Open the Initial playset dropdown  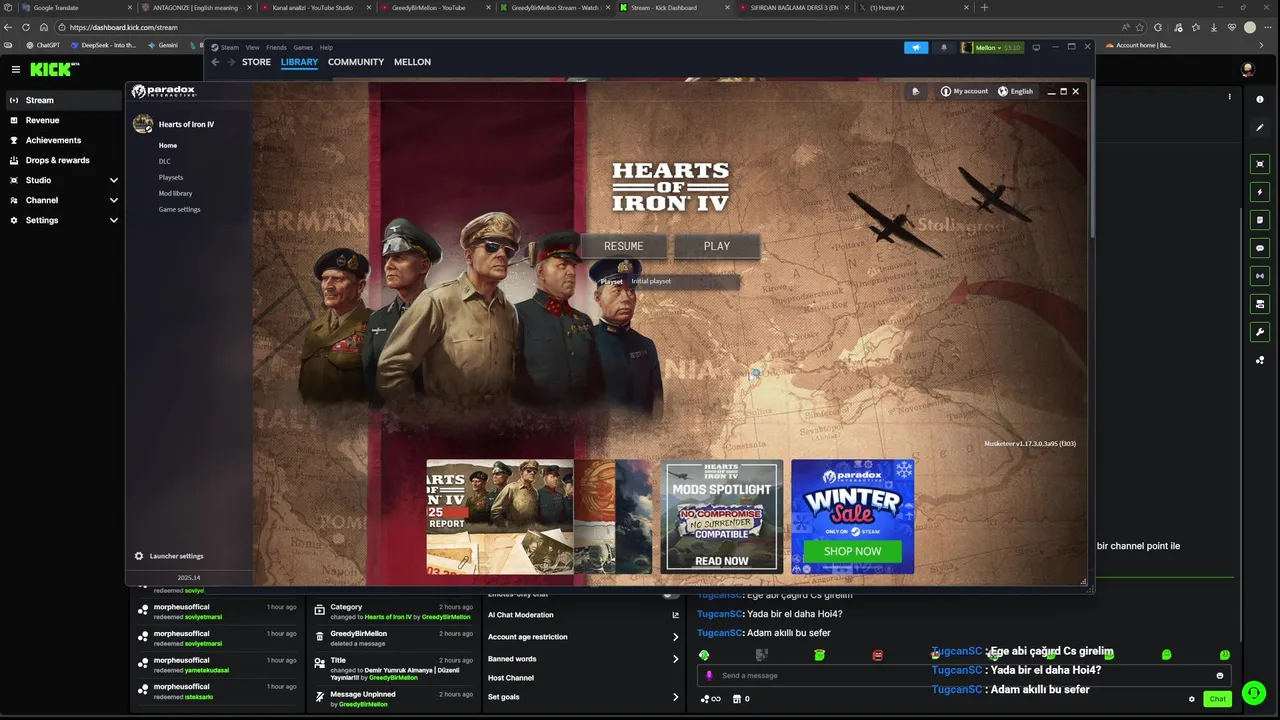pyautogui.click(x=683, y=281)
